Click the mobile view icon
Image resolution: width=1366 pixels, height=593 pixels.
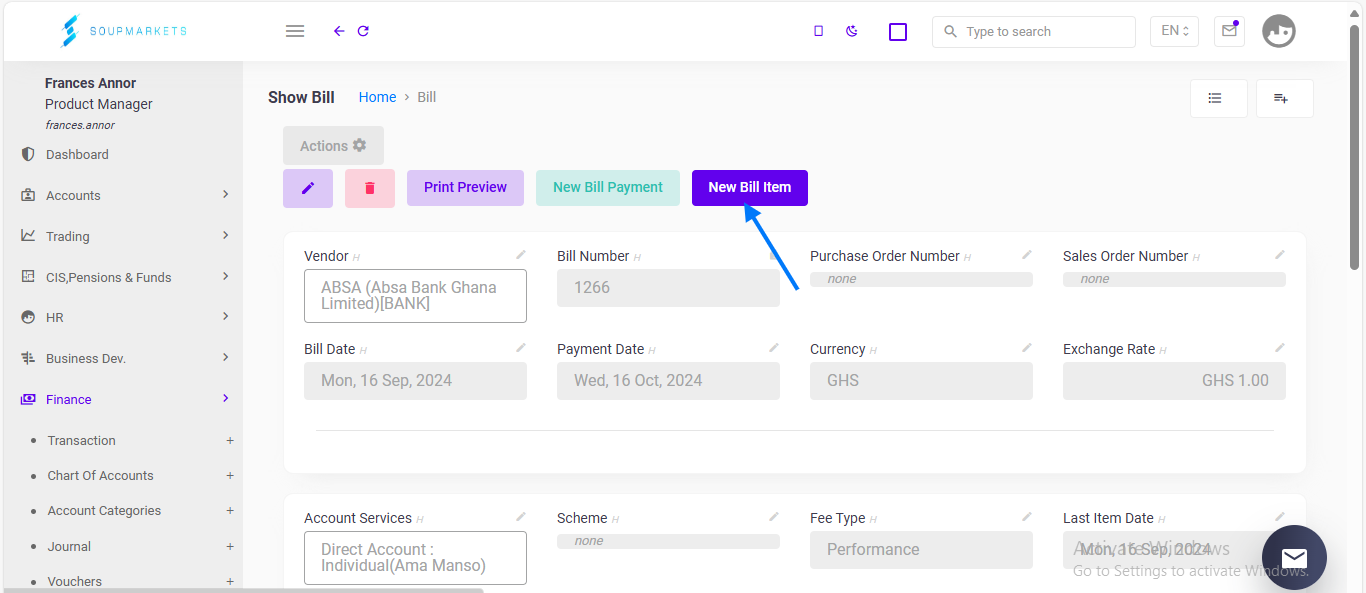pyautogui.click(x=818, y=31)
